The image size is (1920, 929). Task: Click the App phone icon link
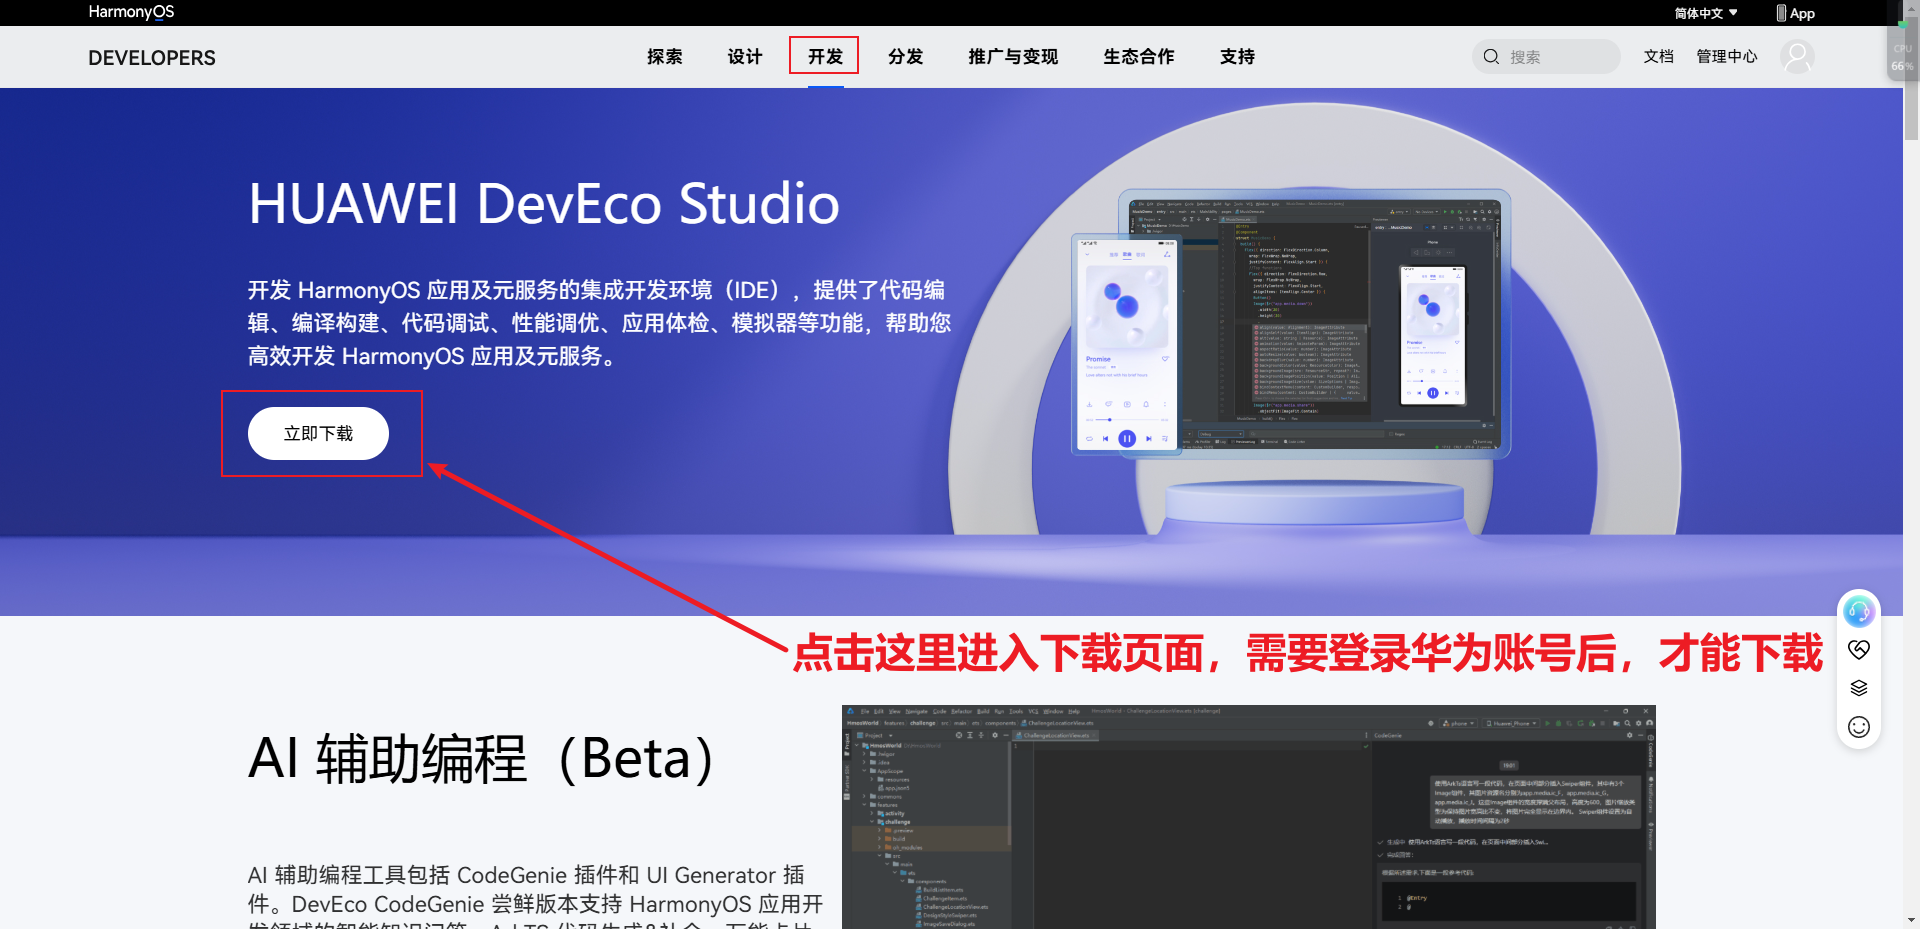(1795, 13)
